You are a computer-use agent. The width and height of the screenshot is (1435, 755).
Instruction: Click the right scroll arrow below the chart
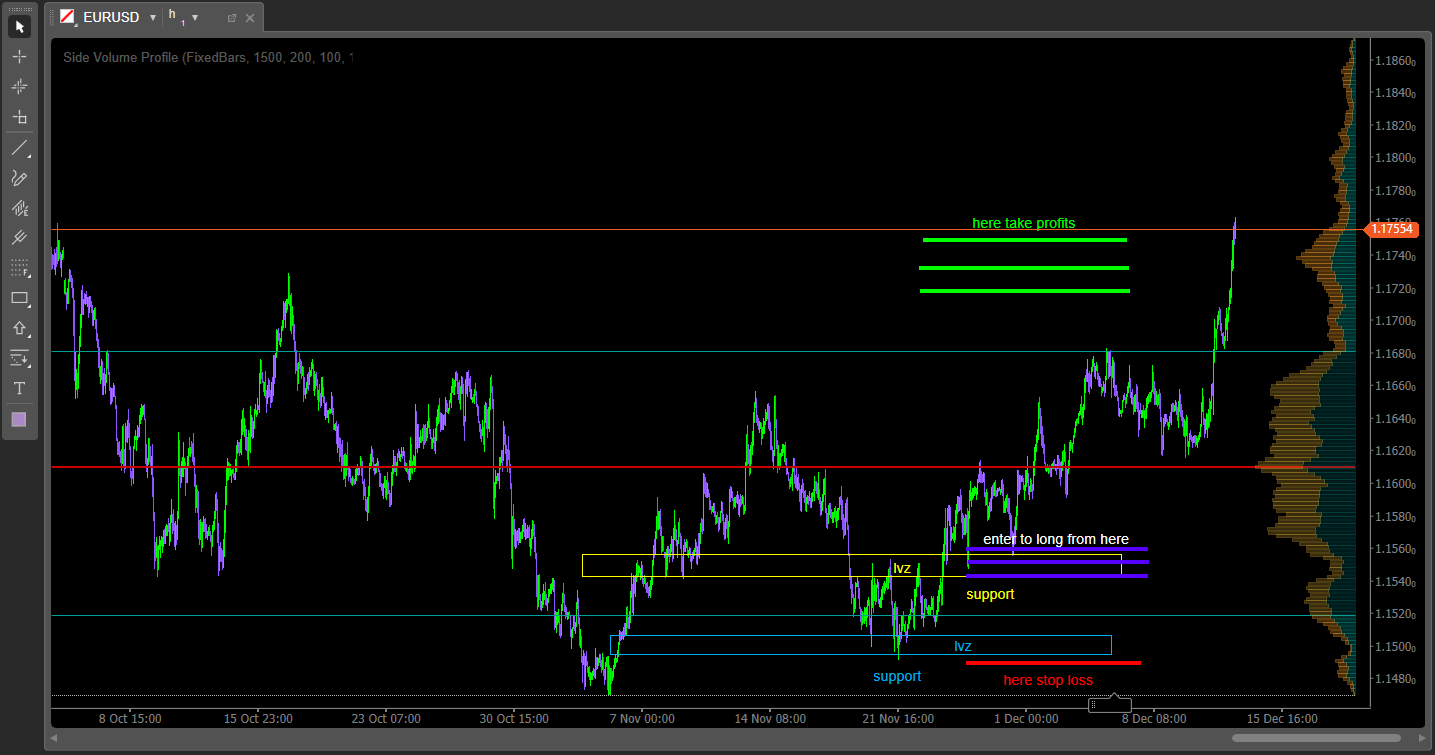point(1417,738)
